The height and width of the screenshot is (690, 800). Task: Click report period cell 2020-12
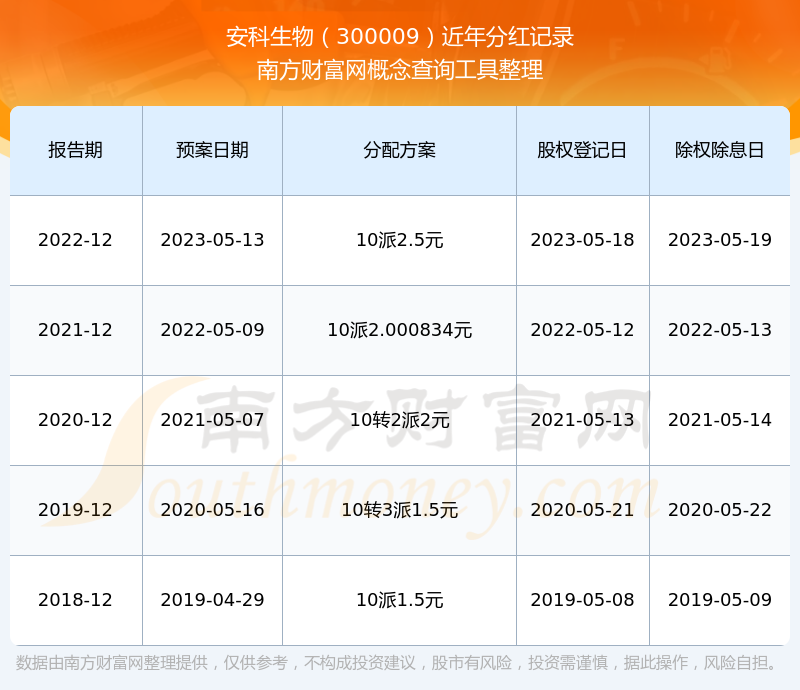(76, 420)
